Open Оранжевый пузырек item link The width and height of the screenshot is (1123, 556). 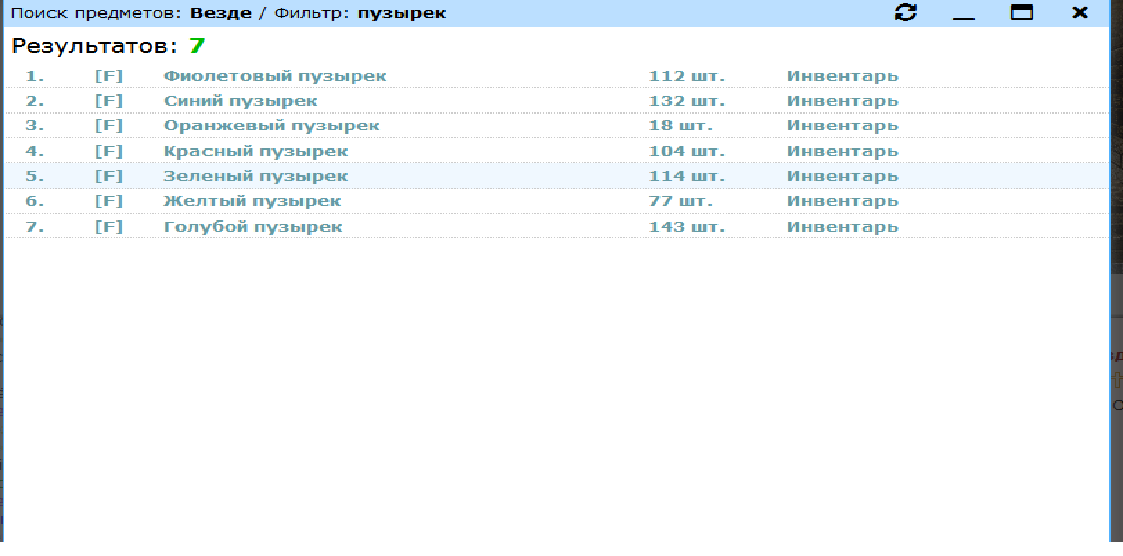271,126
